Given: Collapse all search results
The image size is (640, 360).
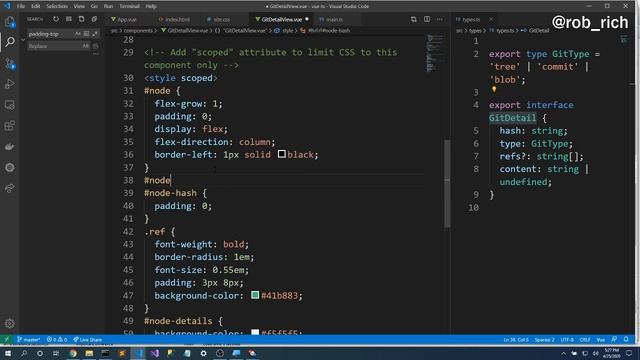Looking at the screenshot, I should (94, 19).
